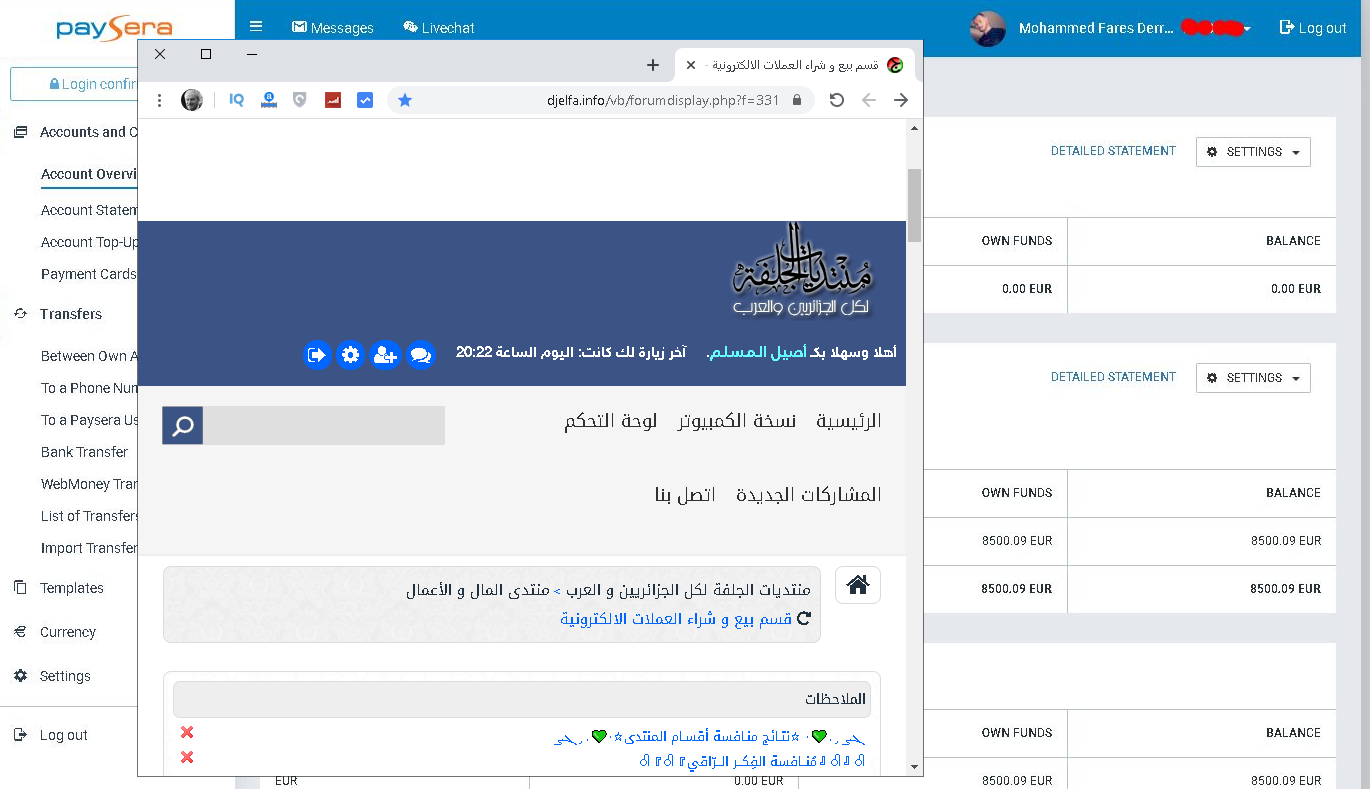Open Bank Transfer sidebar item

(84, 452)
